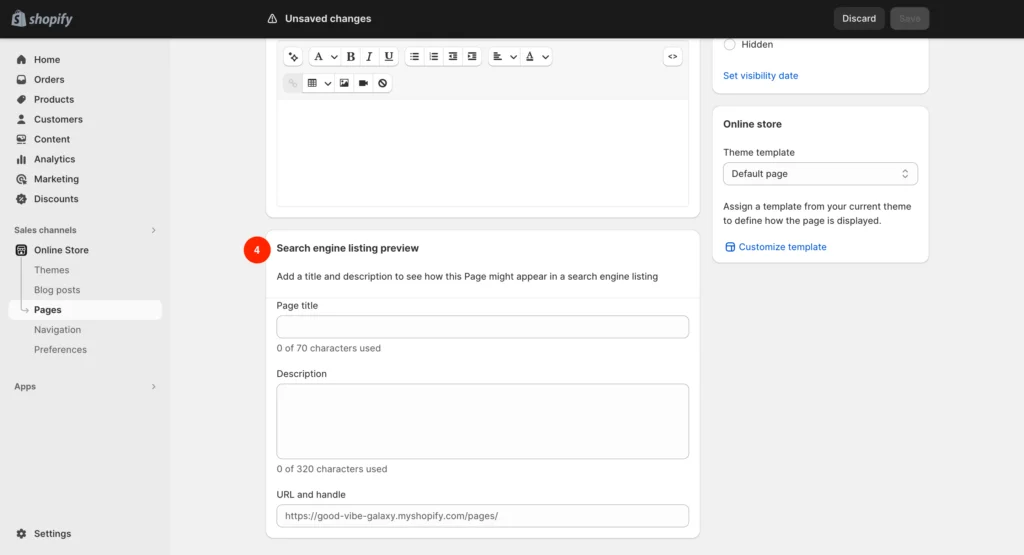
Task: Show HTML code view
Action: [673, 57]
